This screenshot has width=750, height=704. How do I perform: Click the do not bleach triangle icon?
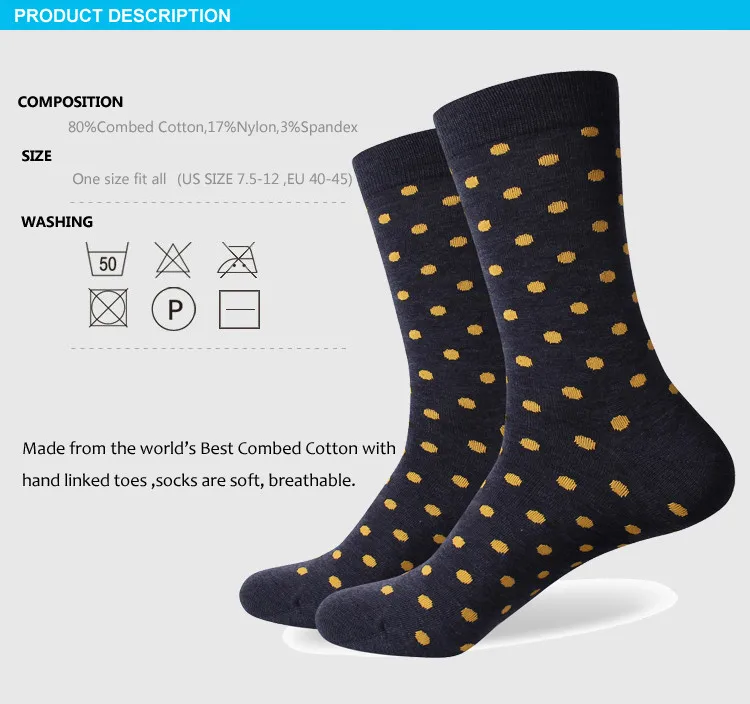(x=173, y=259)
